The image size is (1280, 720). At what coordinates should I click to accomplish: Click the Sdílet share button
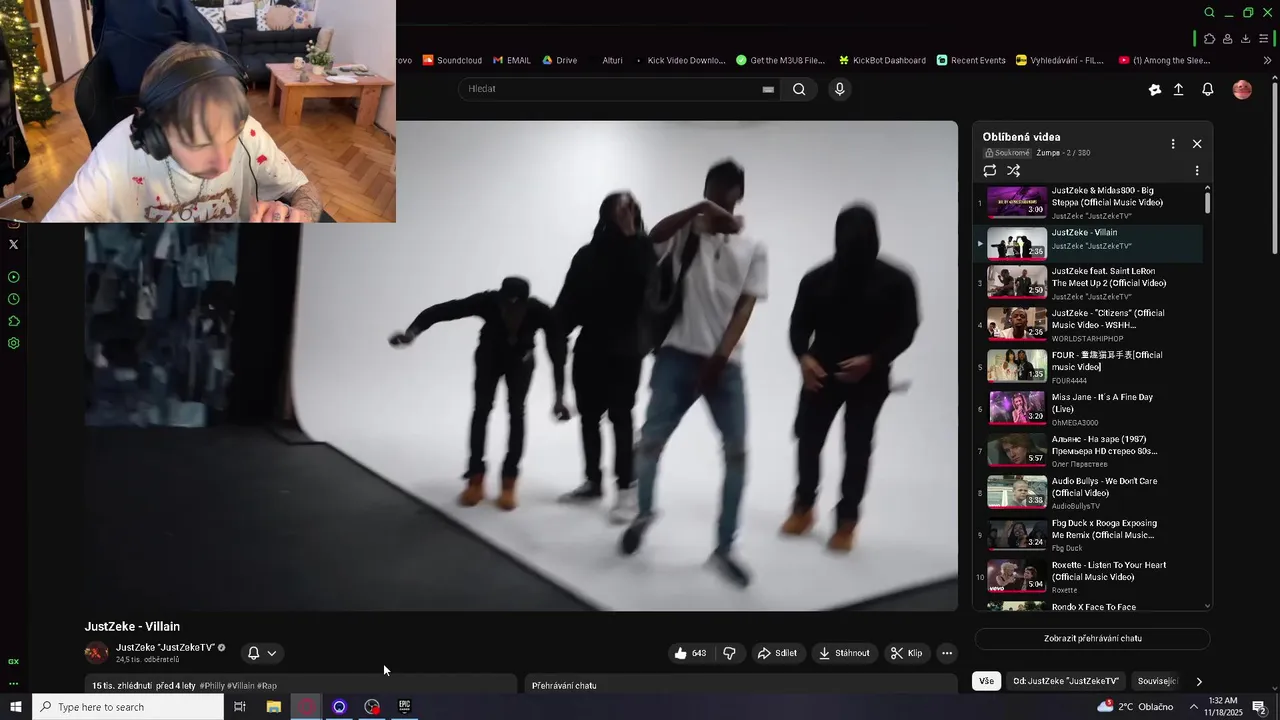[x=777, y=653]
